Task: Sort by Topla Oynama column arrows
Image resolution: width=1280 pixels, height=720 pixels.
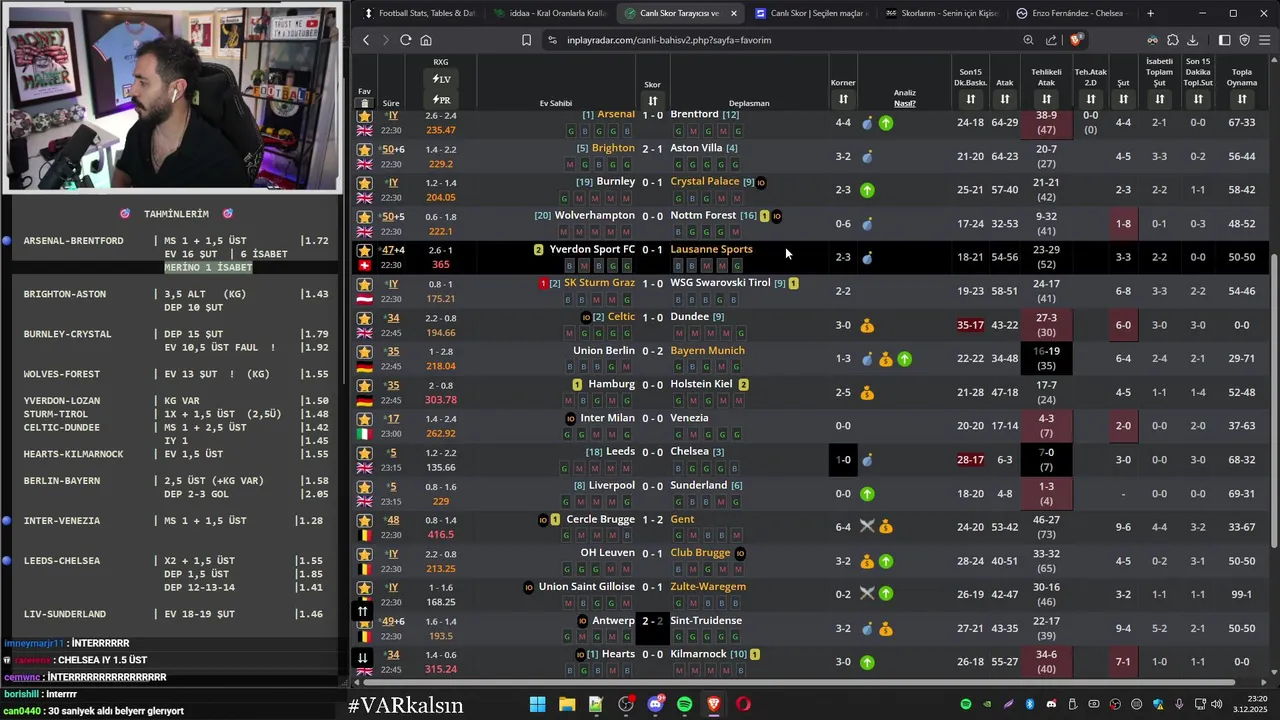Action: pos(1241,99)
